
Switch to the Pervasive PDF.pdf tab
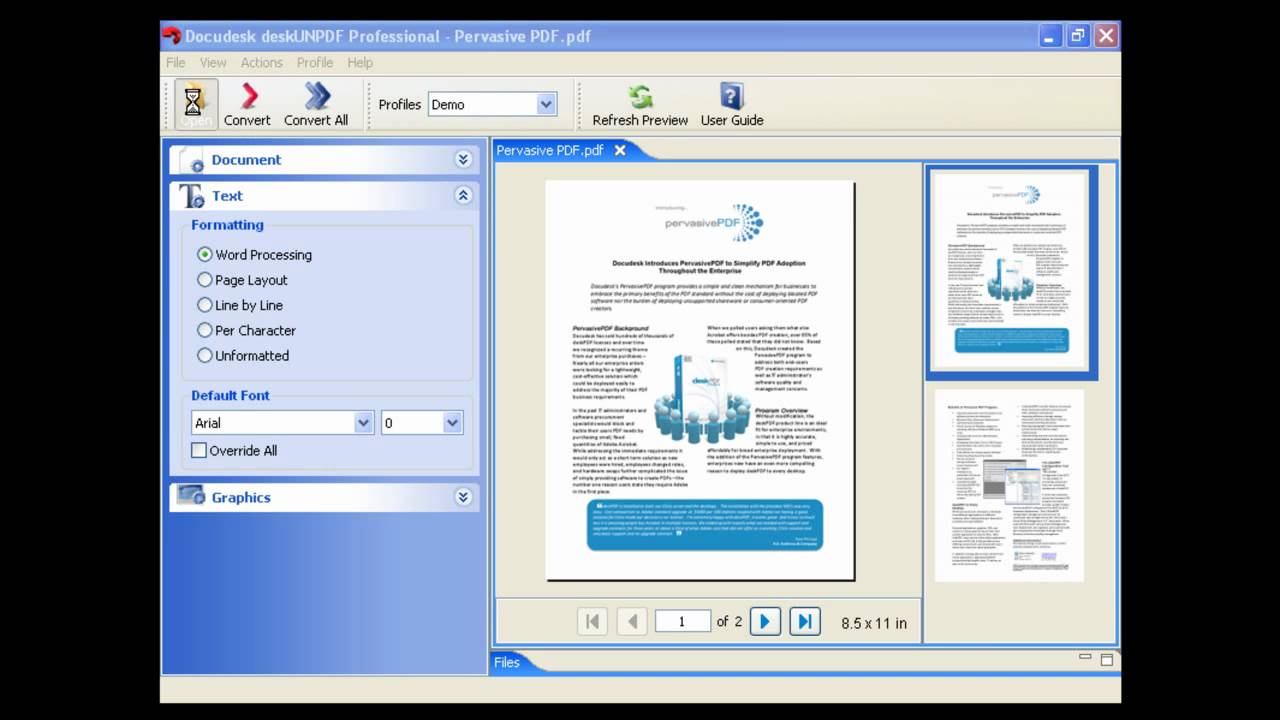point(550,150)
